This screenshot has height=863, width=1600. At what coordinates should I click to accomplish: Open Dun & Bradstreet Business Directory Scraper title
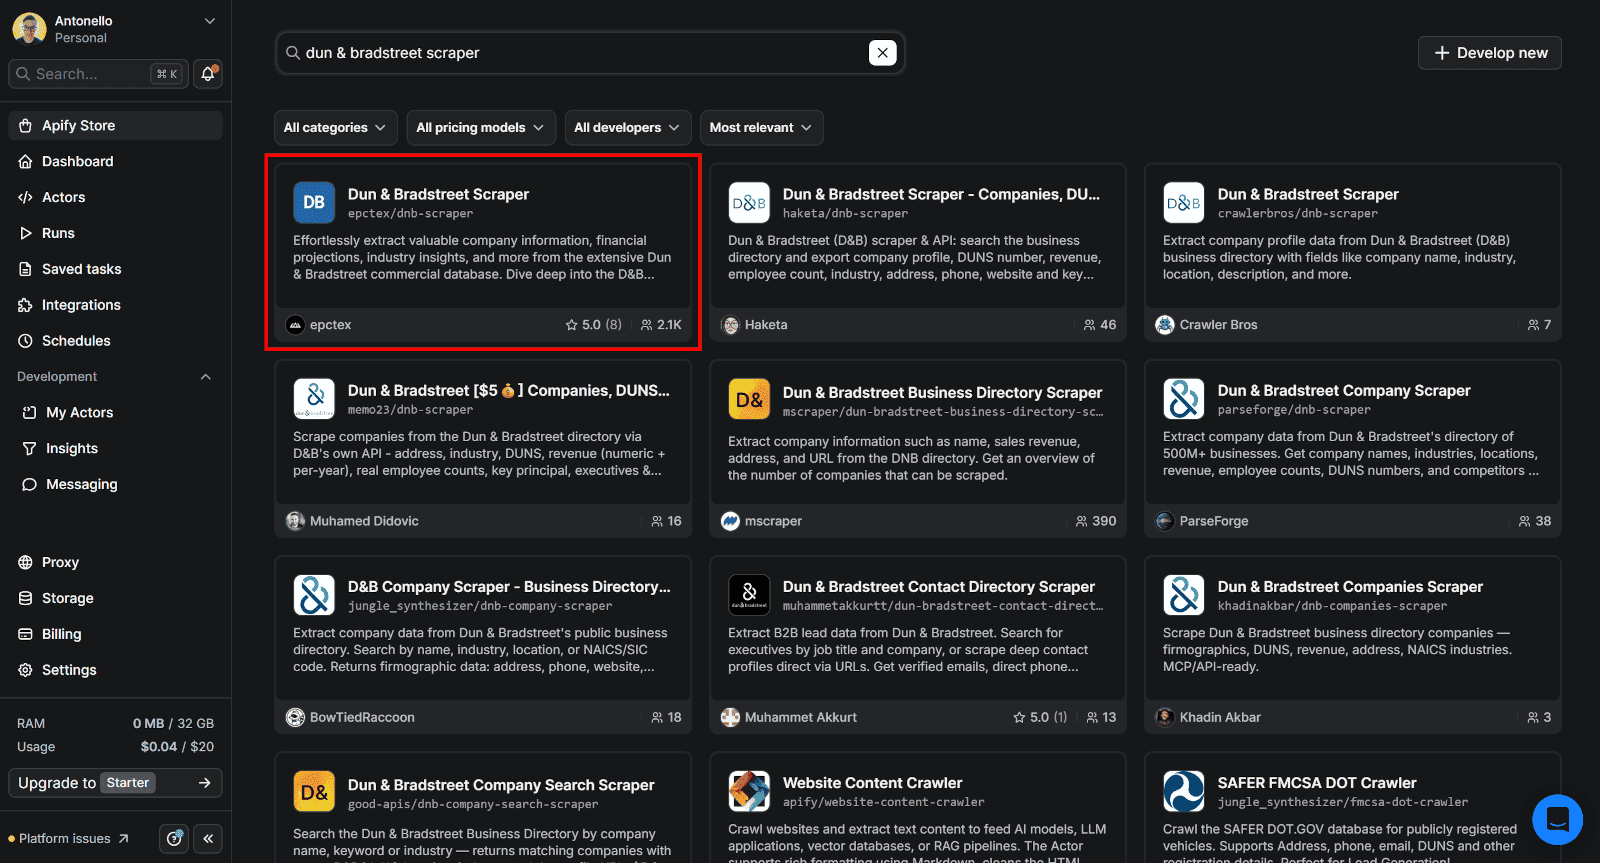point(942,393)
